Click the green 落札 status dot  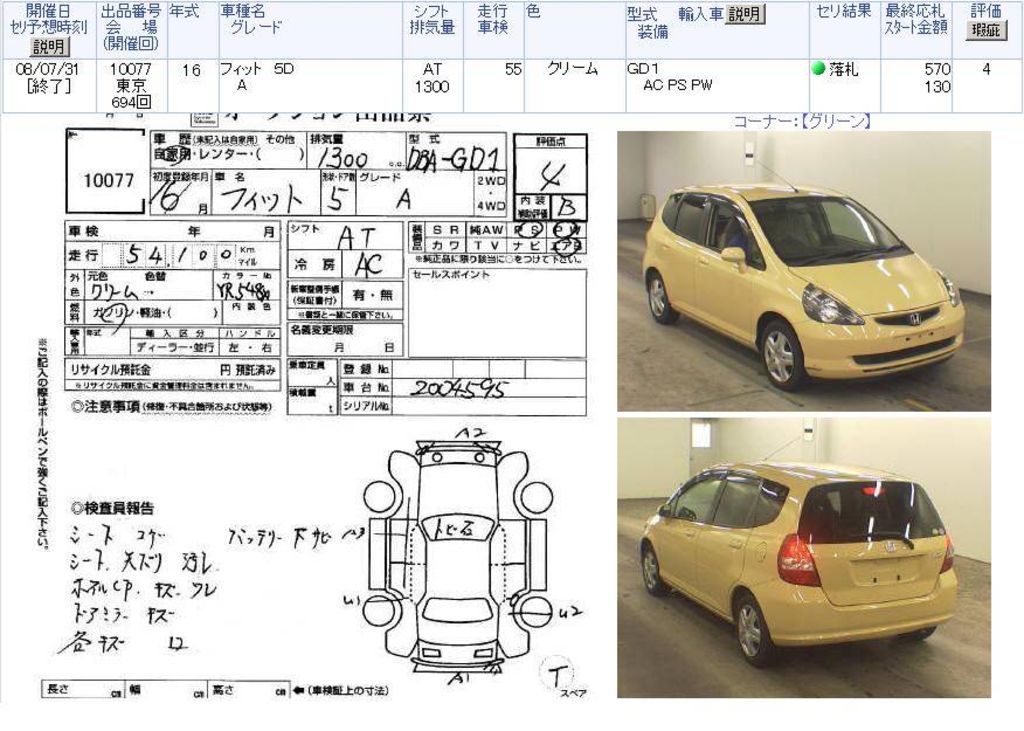tap(818, 69)
